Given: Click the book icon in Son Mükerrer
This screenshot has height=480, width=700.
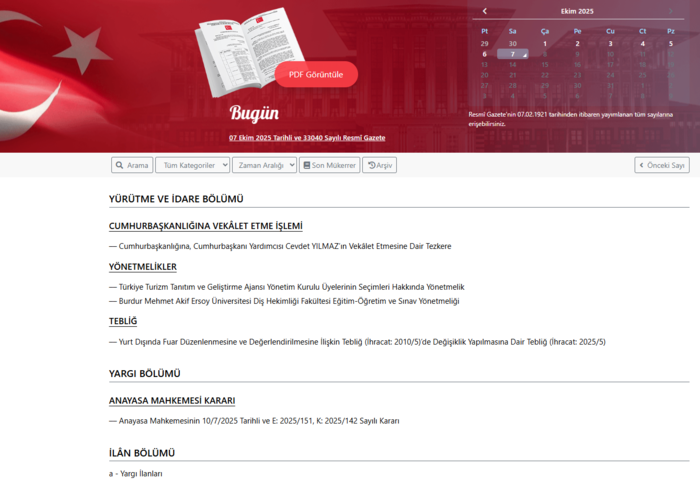Looking at the screenshot, I should click(x=307, y=165).
